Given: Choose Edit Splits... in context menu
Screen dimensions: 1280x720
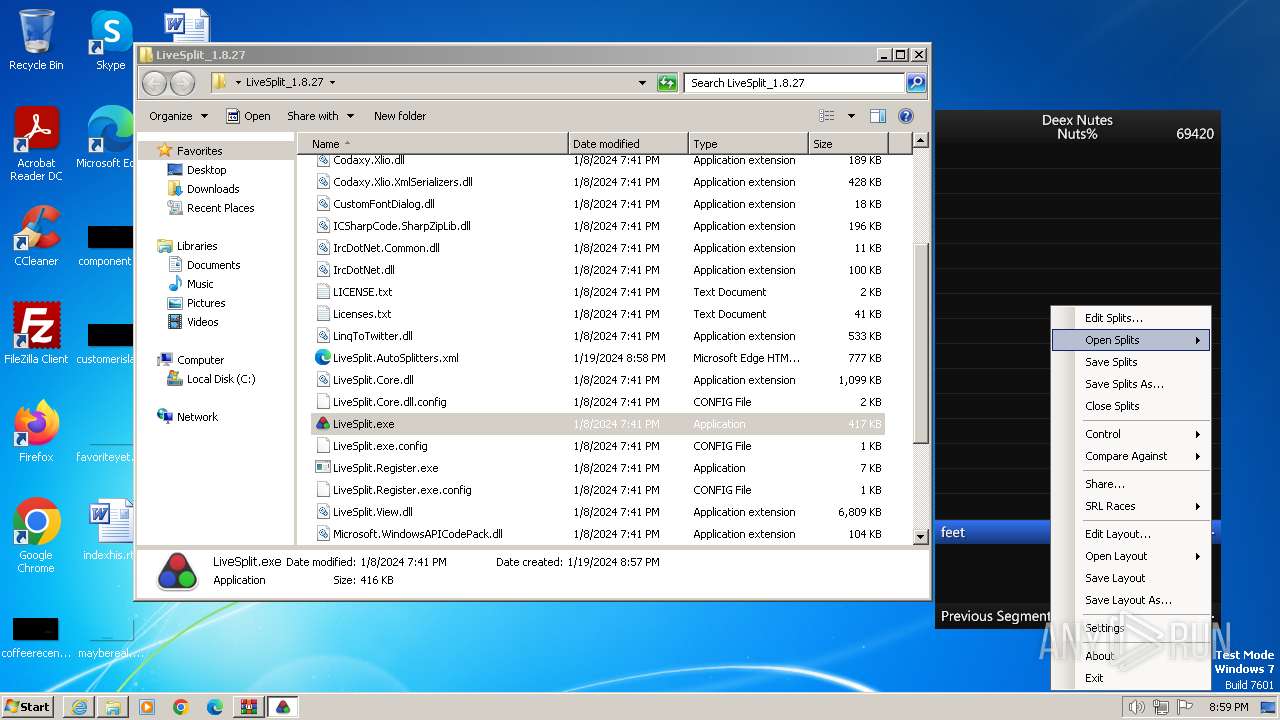Looking at the screenshot, I should coord(1131,318).
